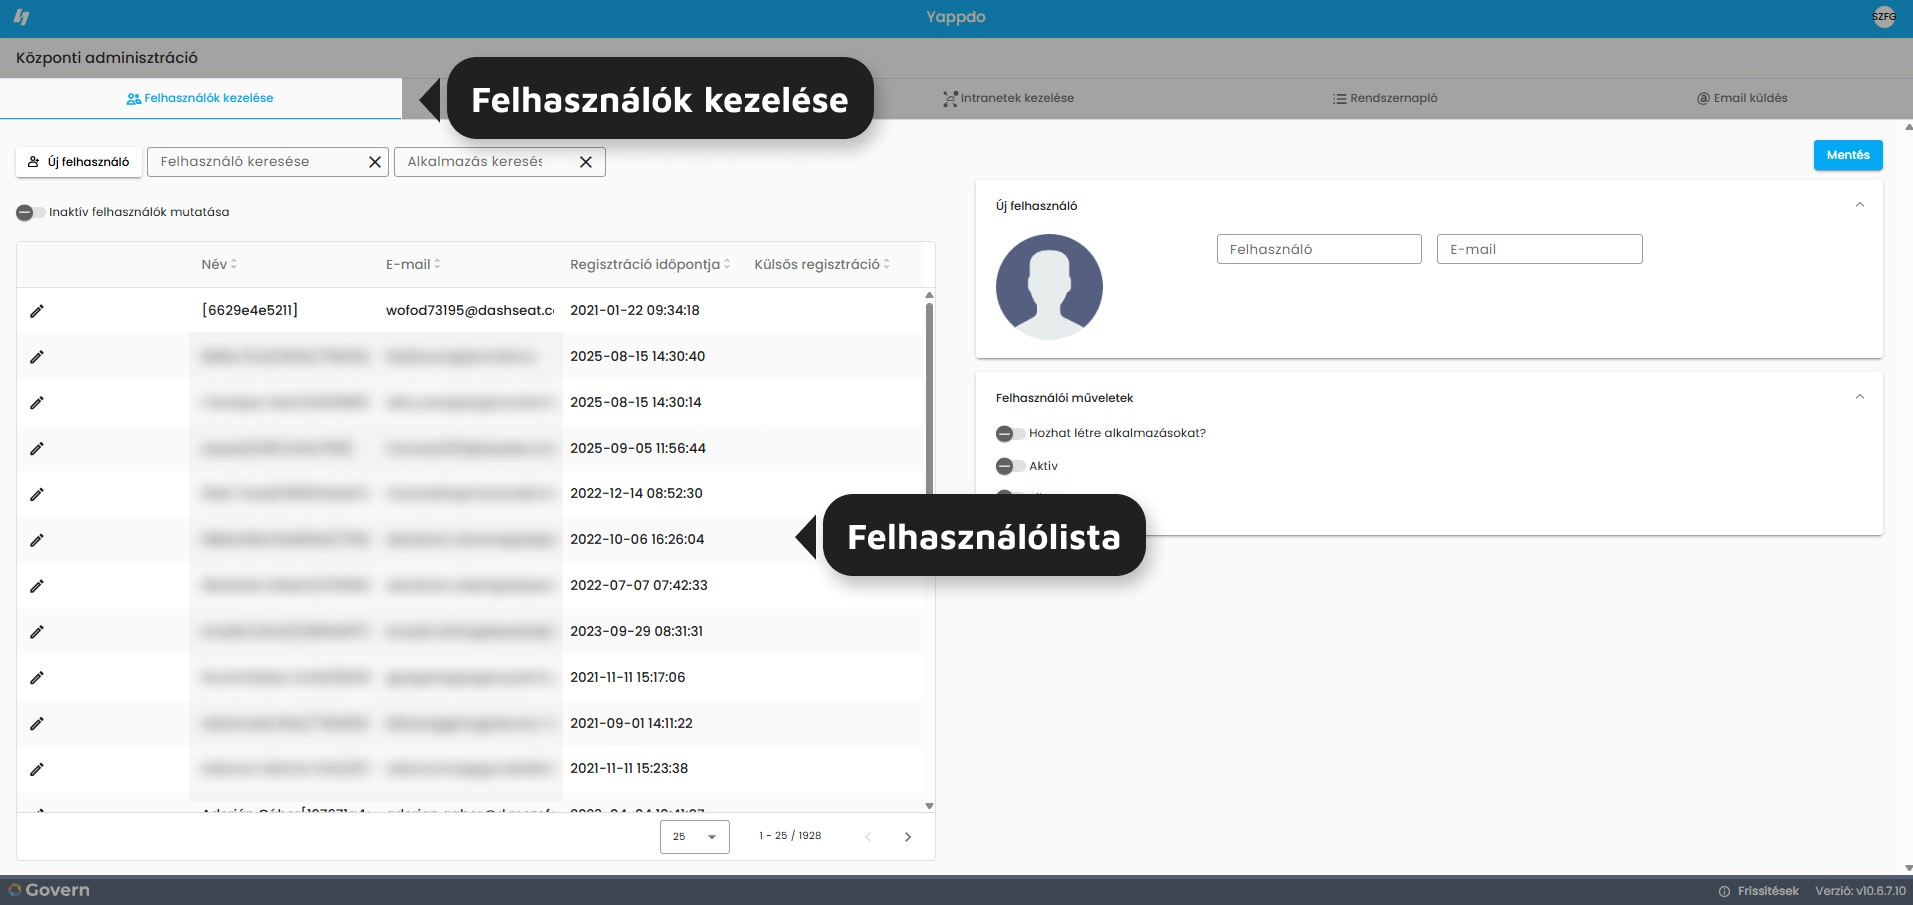Collapse the Felhasználói műveletek panel
The image size is (1913, 905).
click(x=1860, y=397)
